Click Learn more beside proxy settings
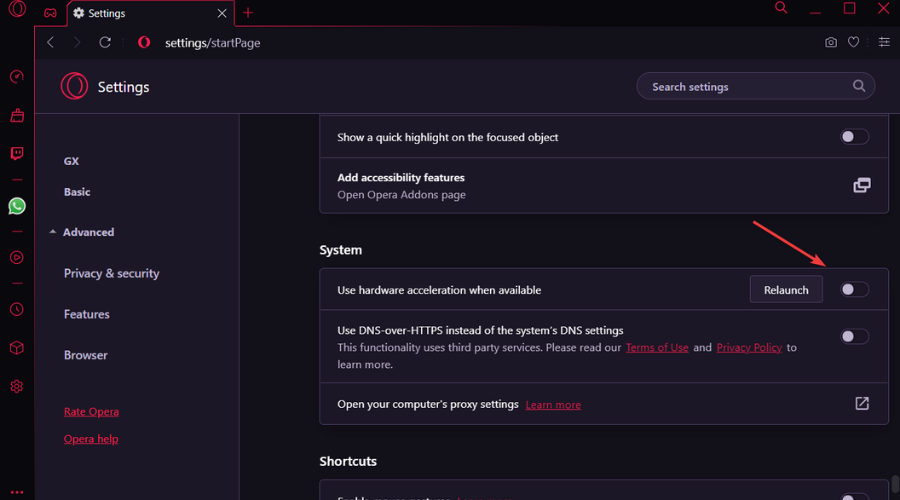Screen dimensions: 900x500 pyautogui.click(x=553, y=405)
